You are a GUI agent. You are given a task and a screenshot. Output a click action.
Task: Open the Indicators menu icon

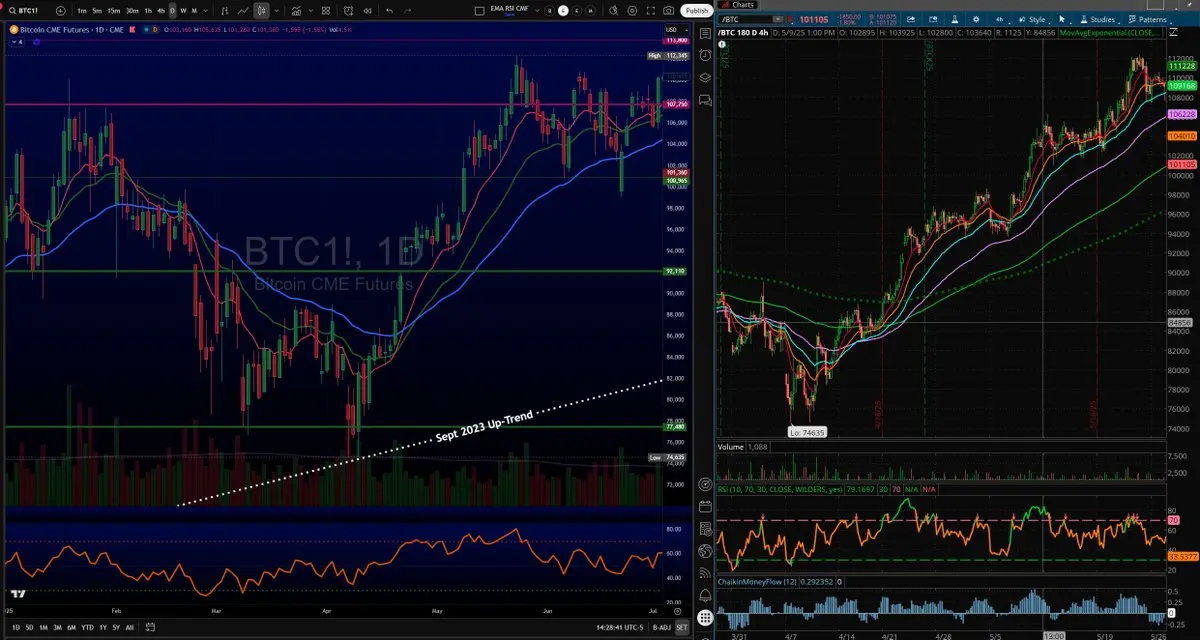pos(296,10)
